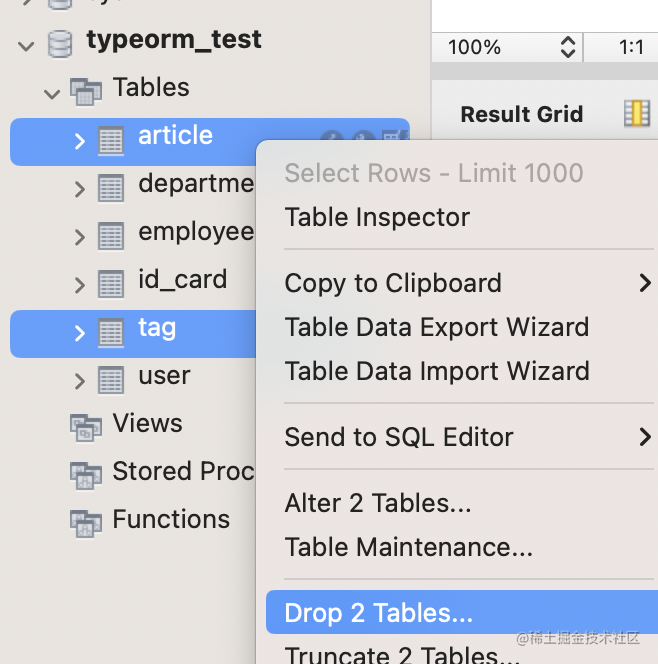Click the Stored Procedures folder icon

86,473
